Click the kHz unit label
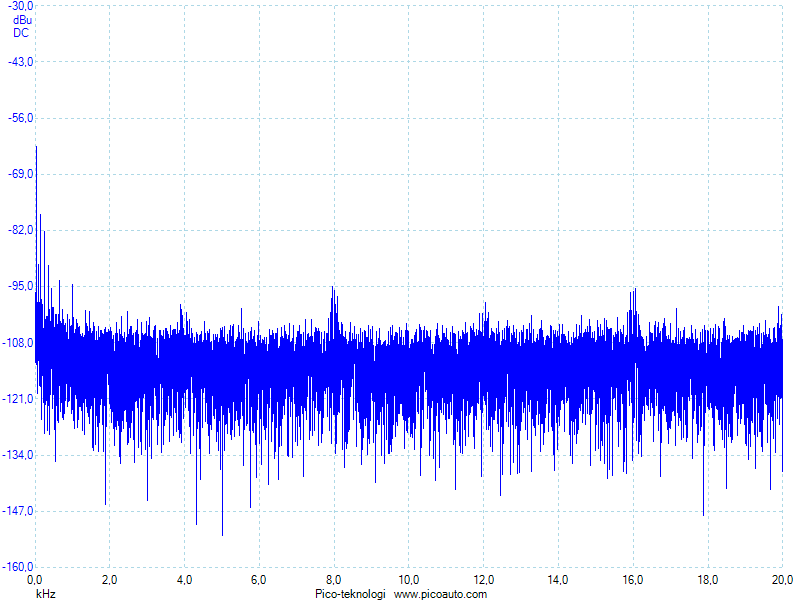Image resolution: width=800 pixels, height=600 pixels. tap(45, 594)
